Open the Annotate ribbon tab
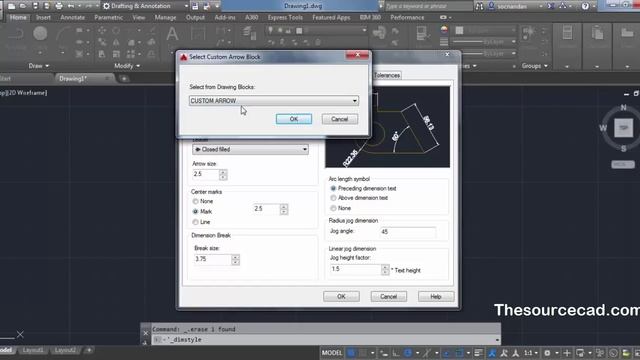The image size is (640, 360). 73,18
